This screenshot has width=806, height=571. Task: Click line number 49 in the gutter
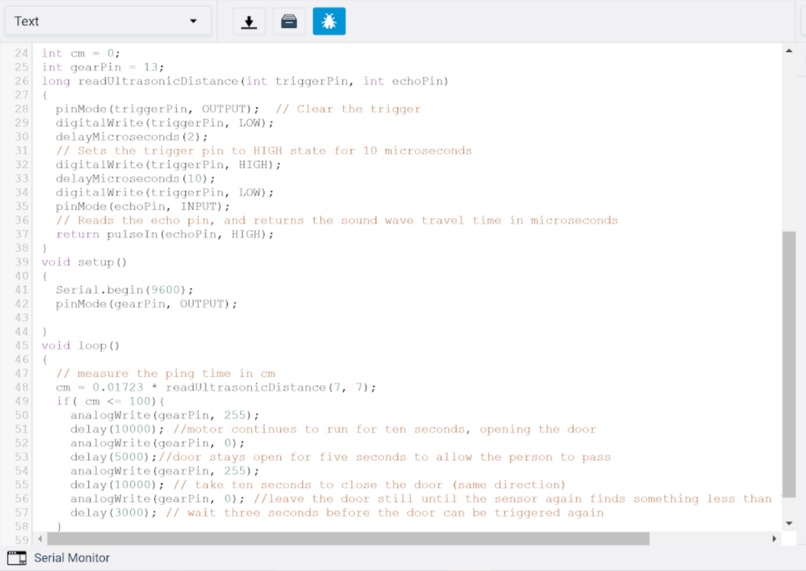[21, 401]
